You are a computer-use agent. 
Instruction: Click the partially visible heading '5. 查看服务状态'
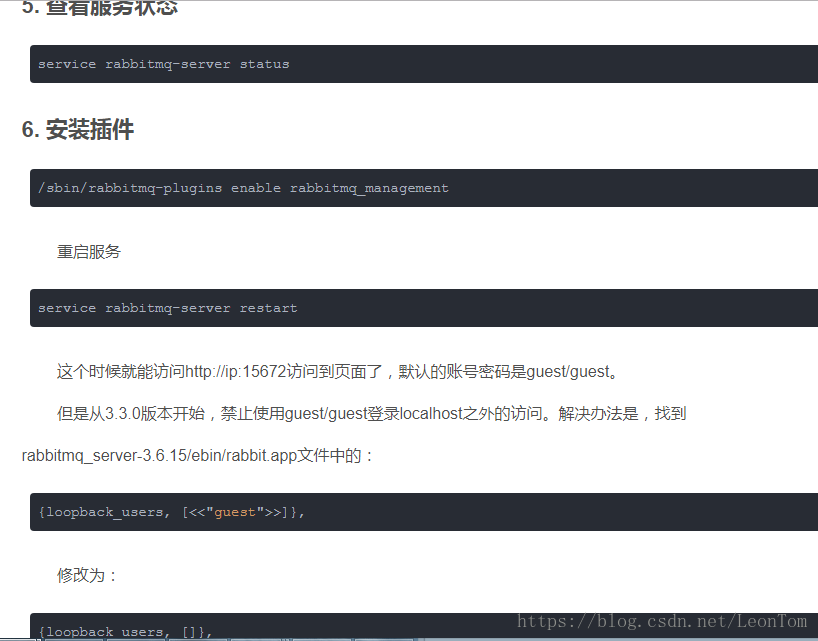point(100,8)
